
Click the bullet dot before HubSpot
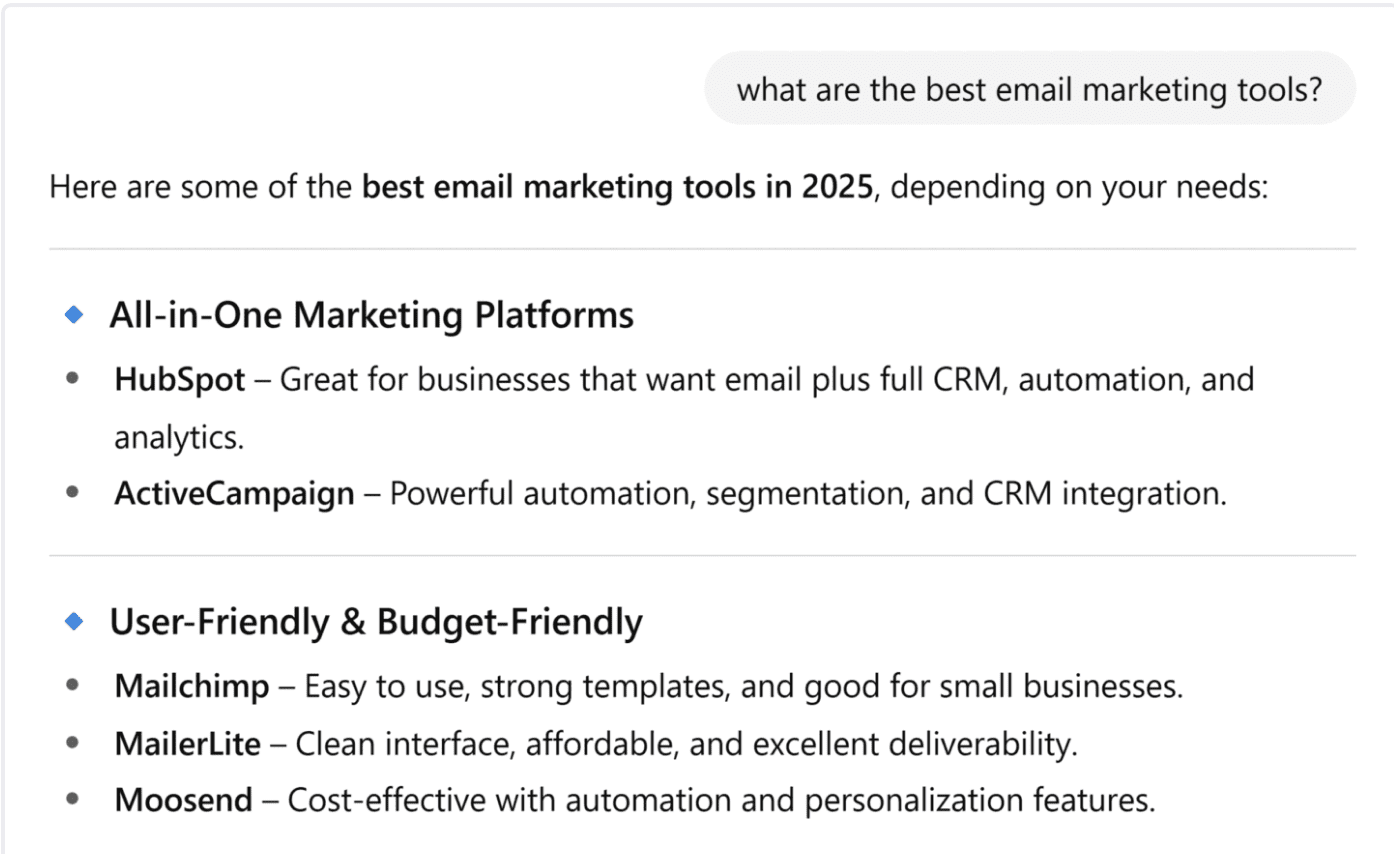72,380
